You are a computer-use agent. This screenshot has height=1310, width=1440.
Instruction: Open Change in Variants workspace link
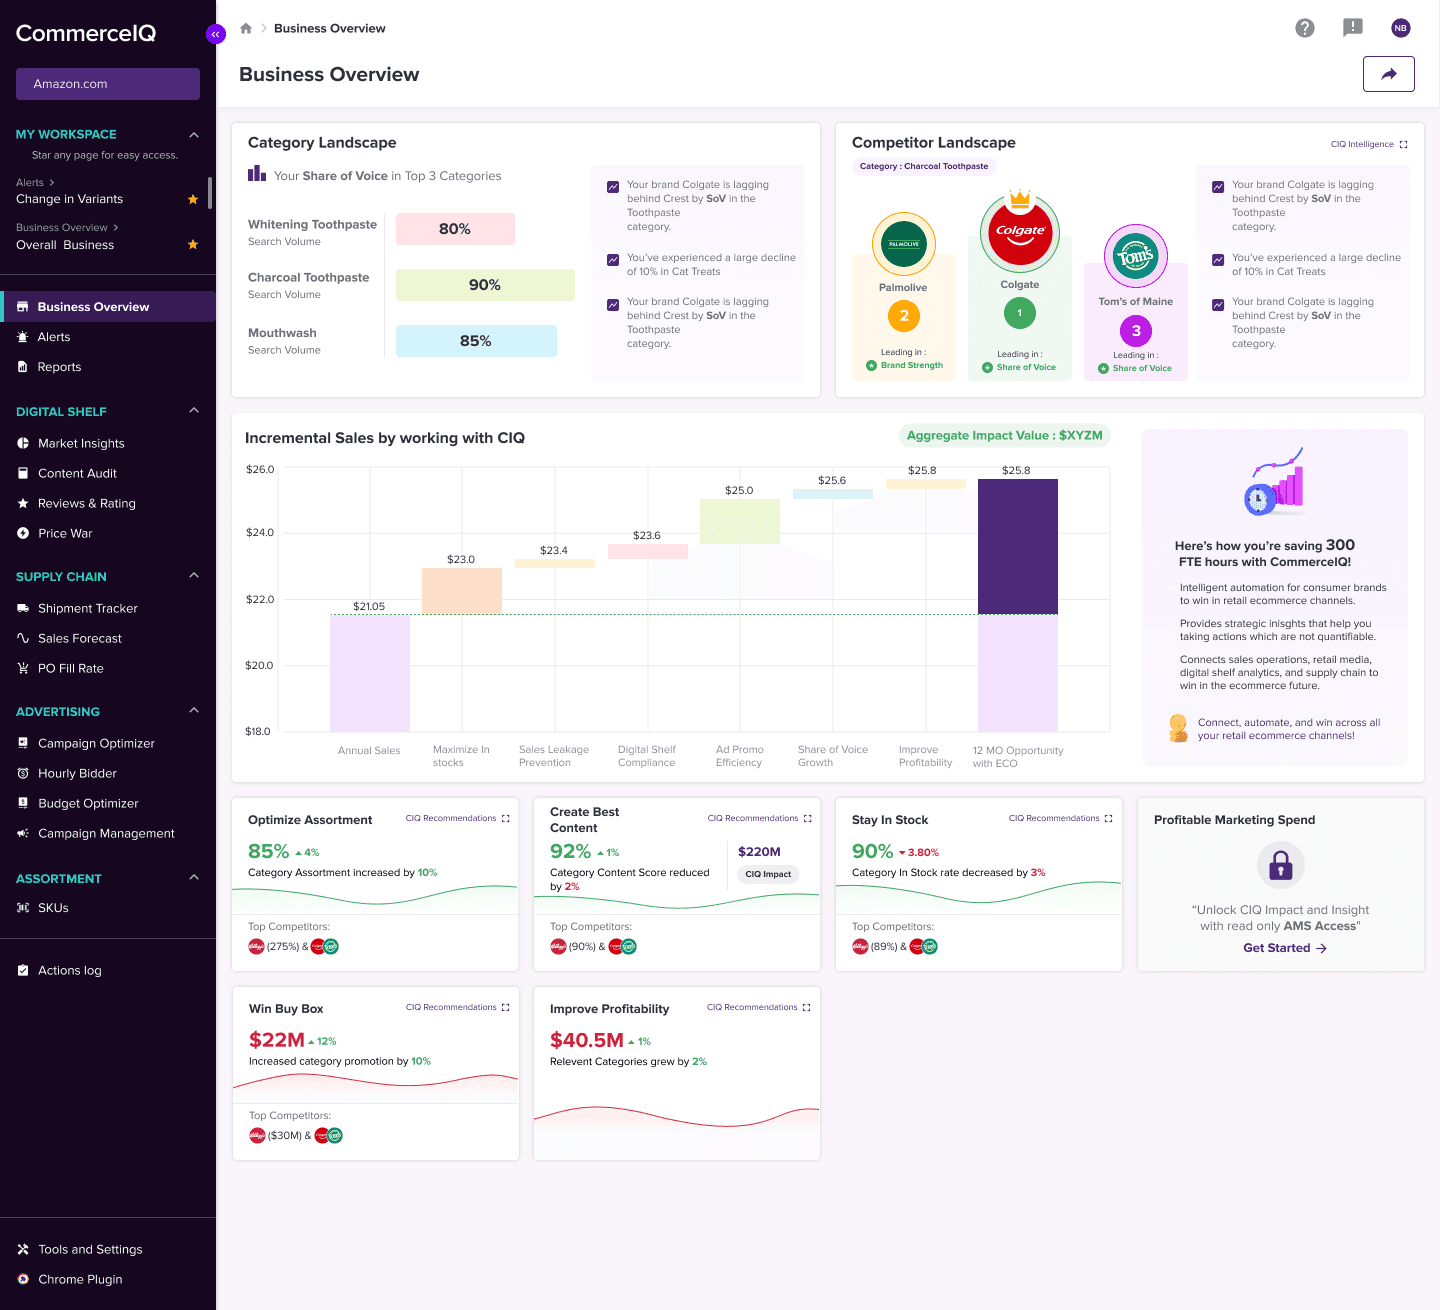point(69,199)
